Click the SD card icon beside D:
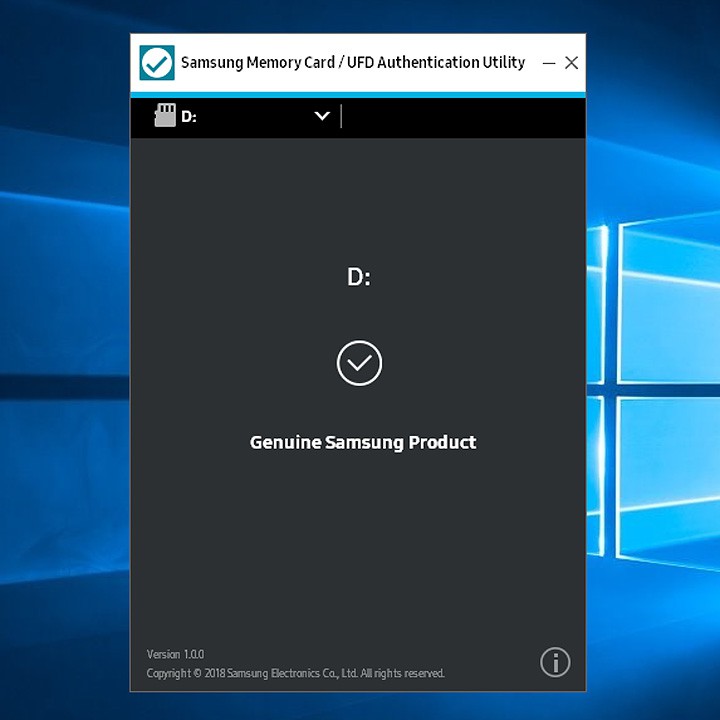720x720 pixels. coord(165,116)
